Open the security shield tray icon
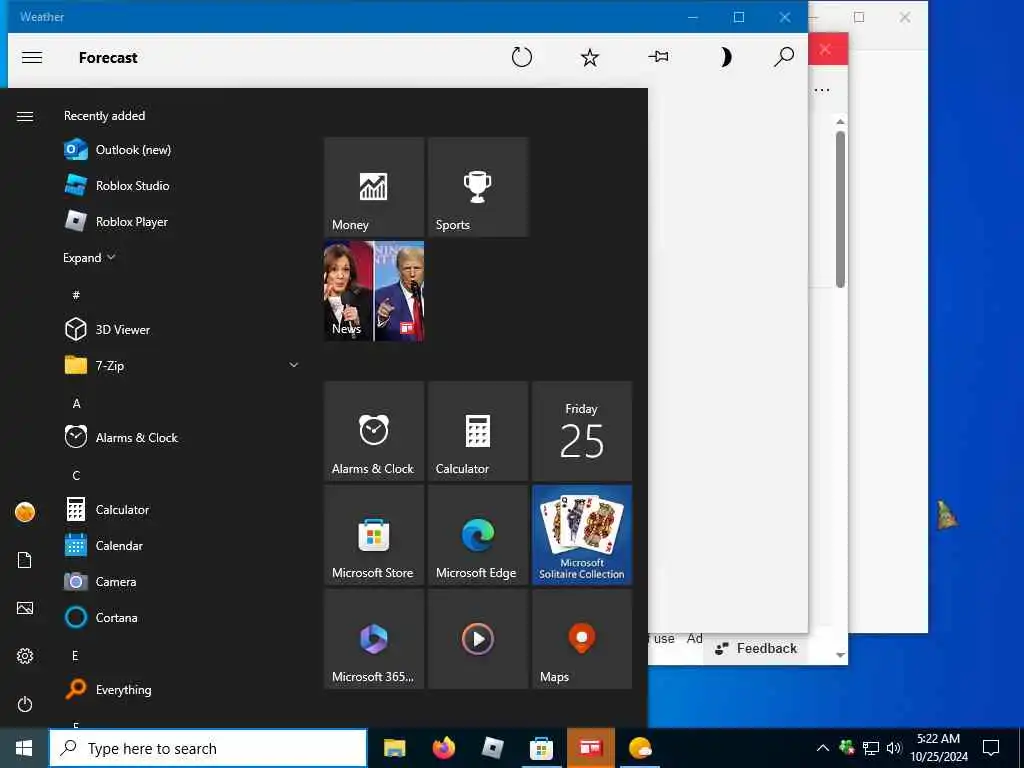 [x=846, y=747]
